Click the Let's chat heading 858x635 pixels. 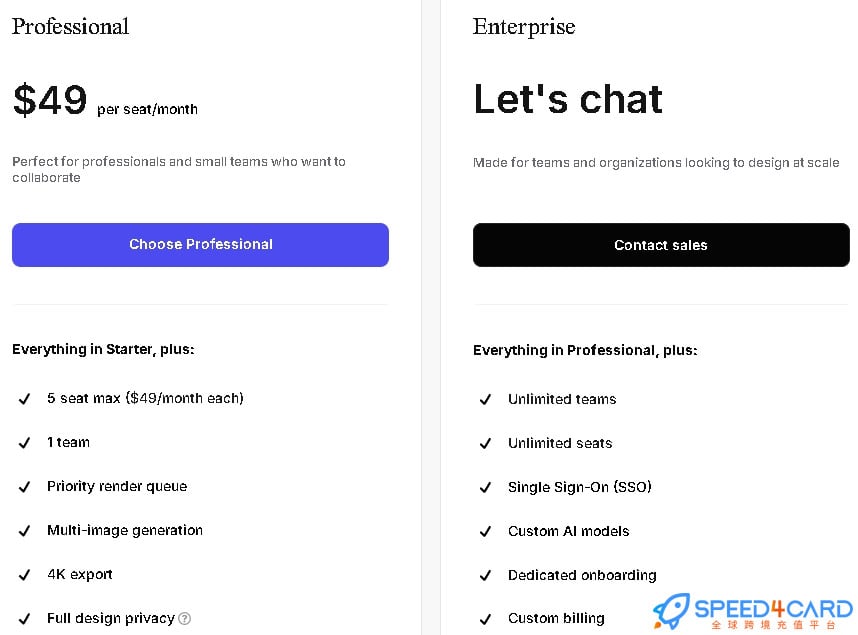coord(568,99)
